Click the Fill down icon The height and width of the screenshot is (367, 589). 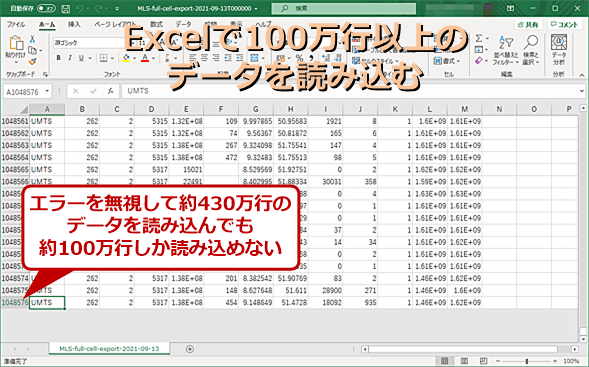tap(479, 50)
